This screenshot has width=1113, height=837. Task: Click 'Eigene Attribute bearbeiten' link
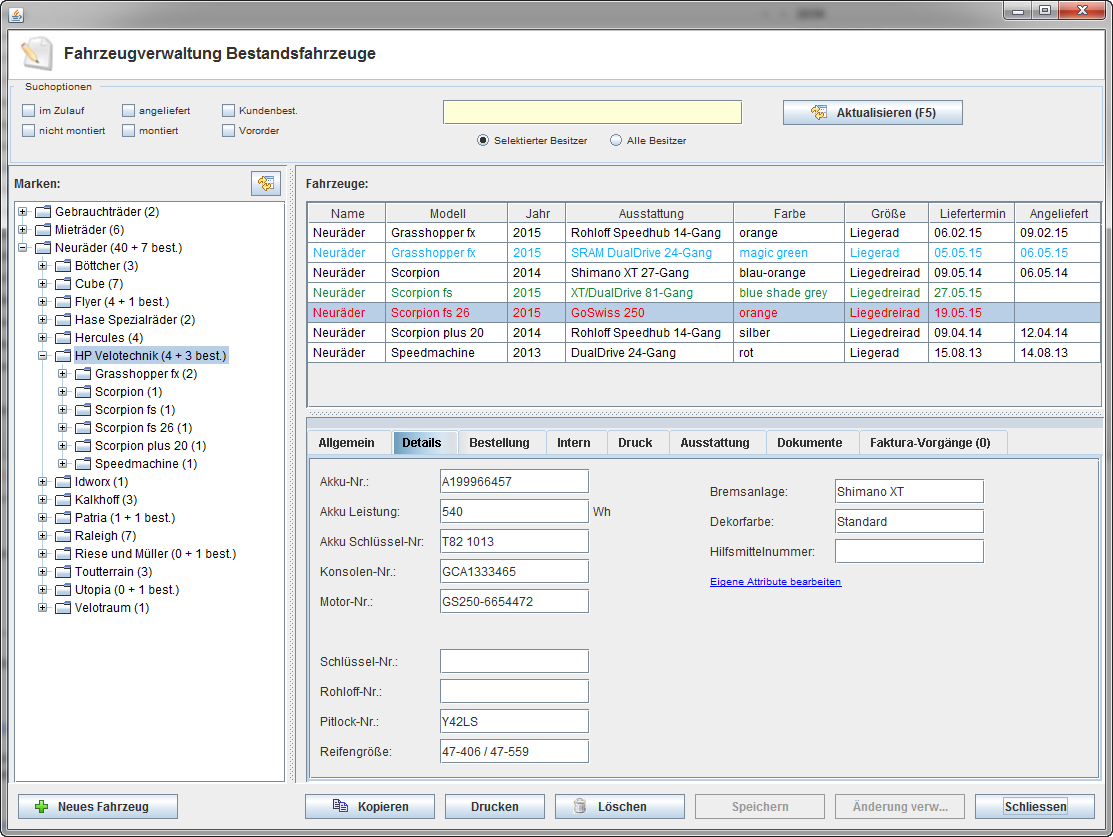coord(775,582)
